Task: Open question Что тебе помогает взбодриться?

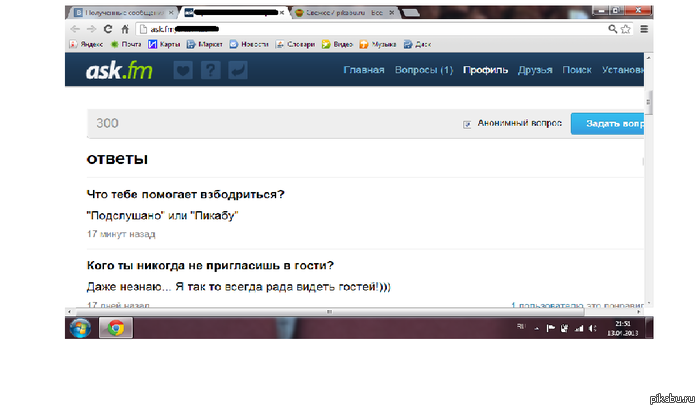Action: tap(185, 194)
